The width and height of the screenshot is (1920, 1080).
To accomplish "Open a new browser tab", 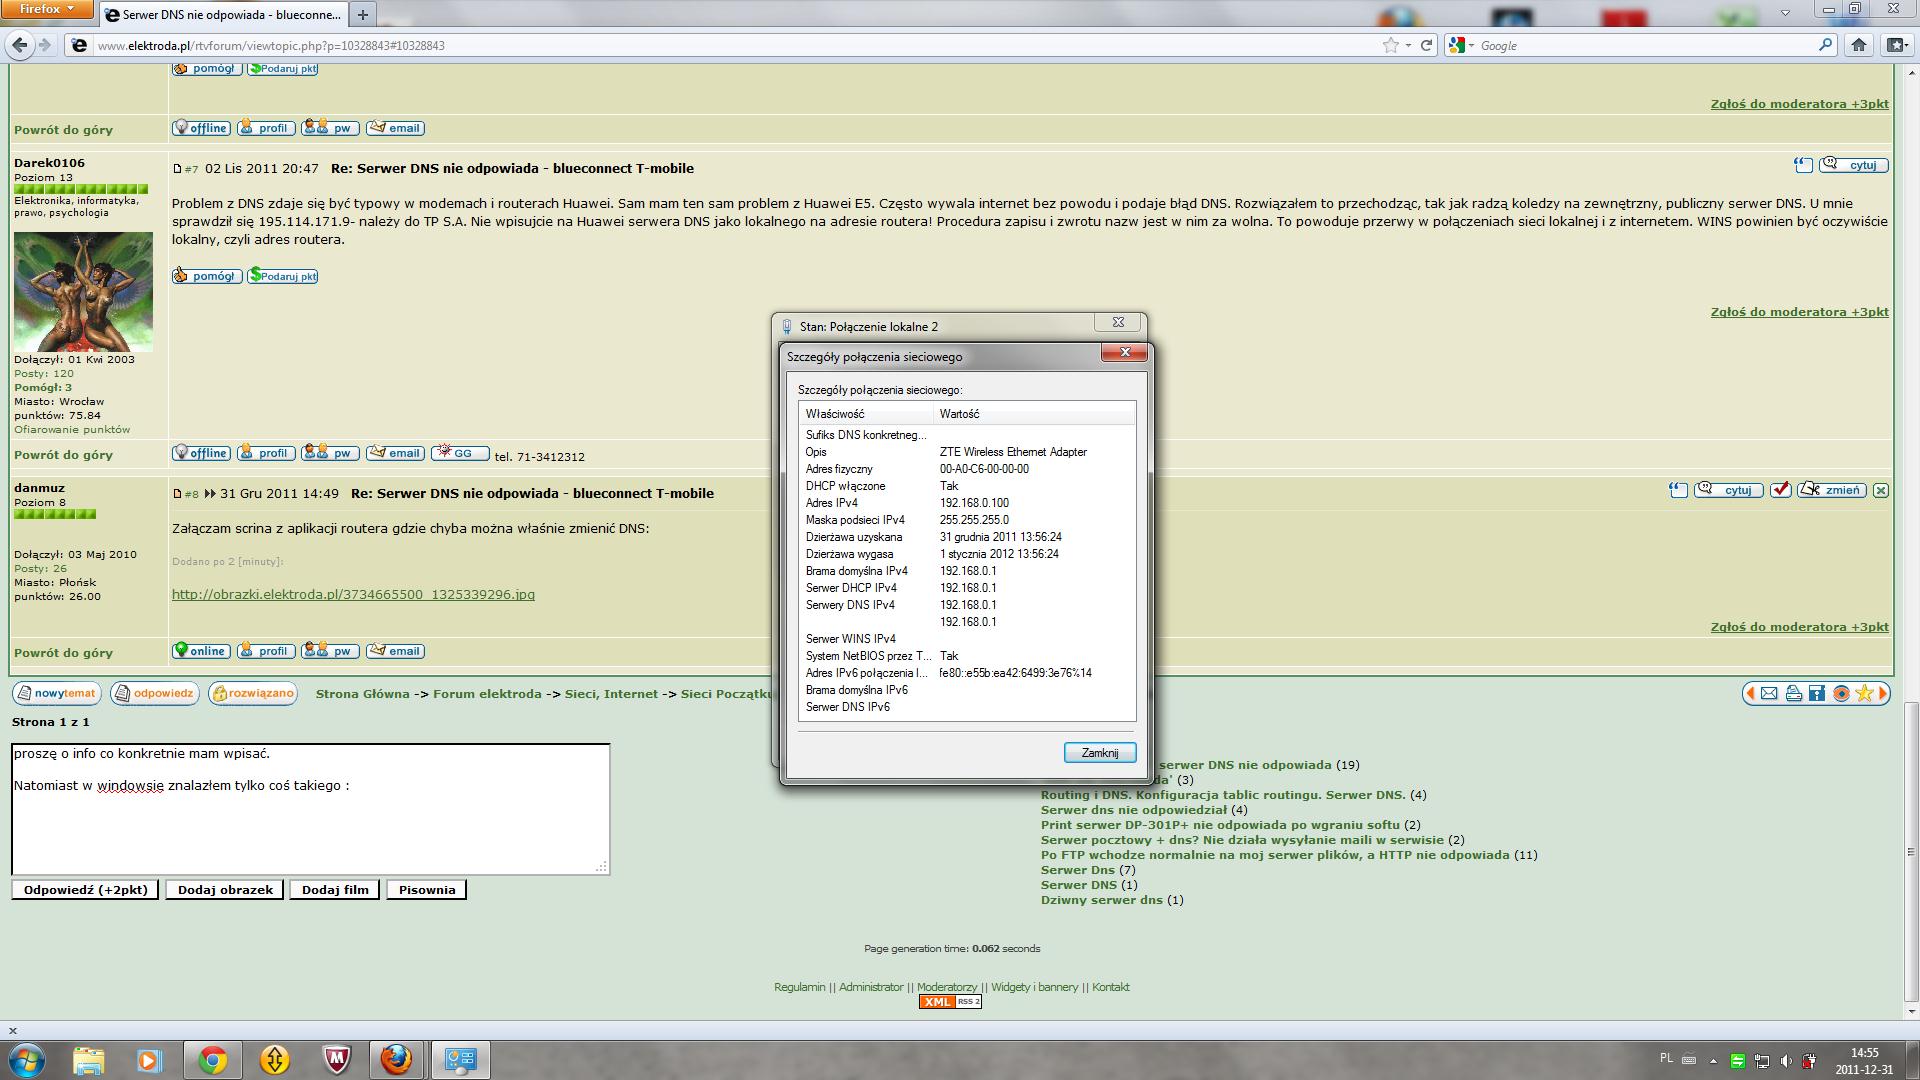I will coord(363,14).
